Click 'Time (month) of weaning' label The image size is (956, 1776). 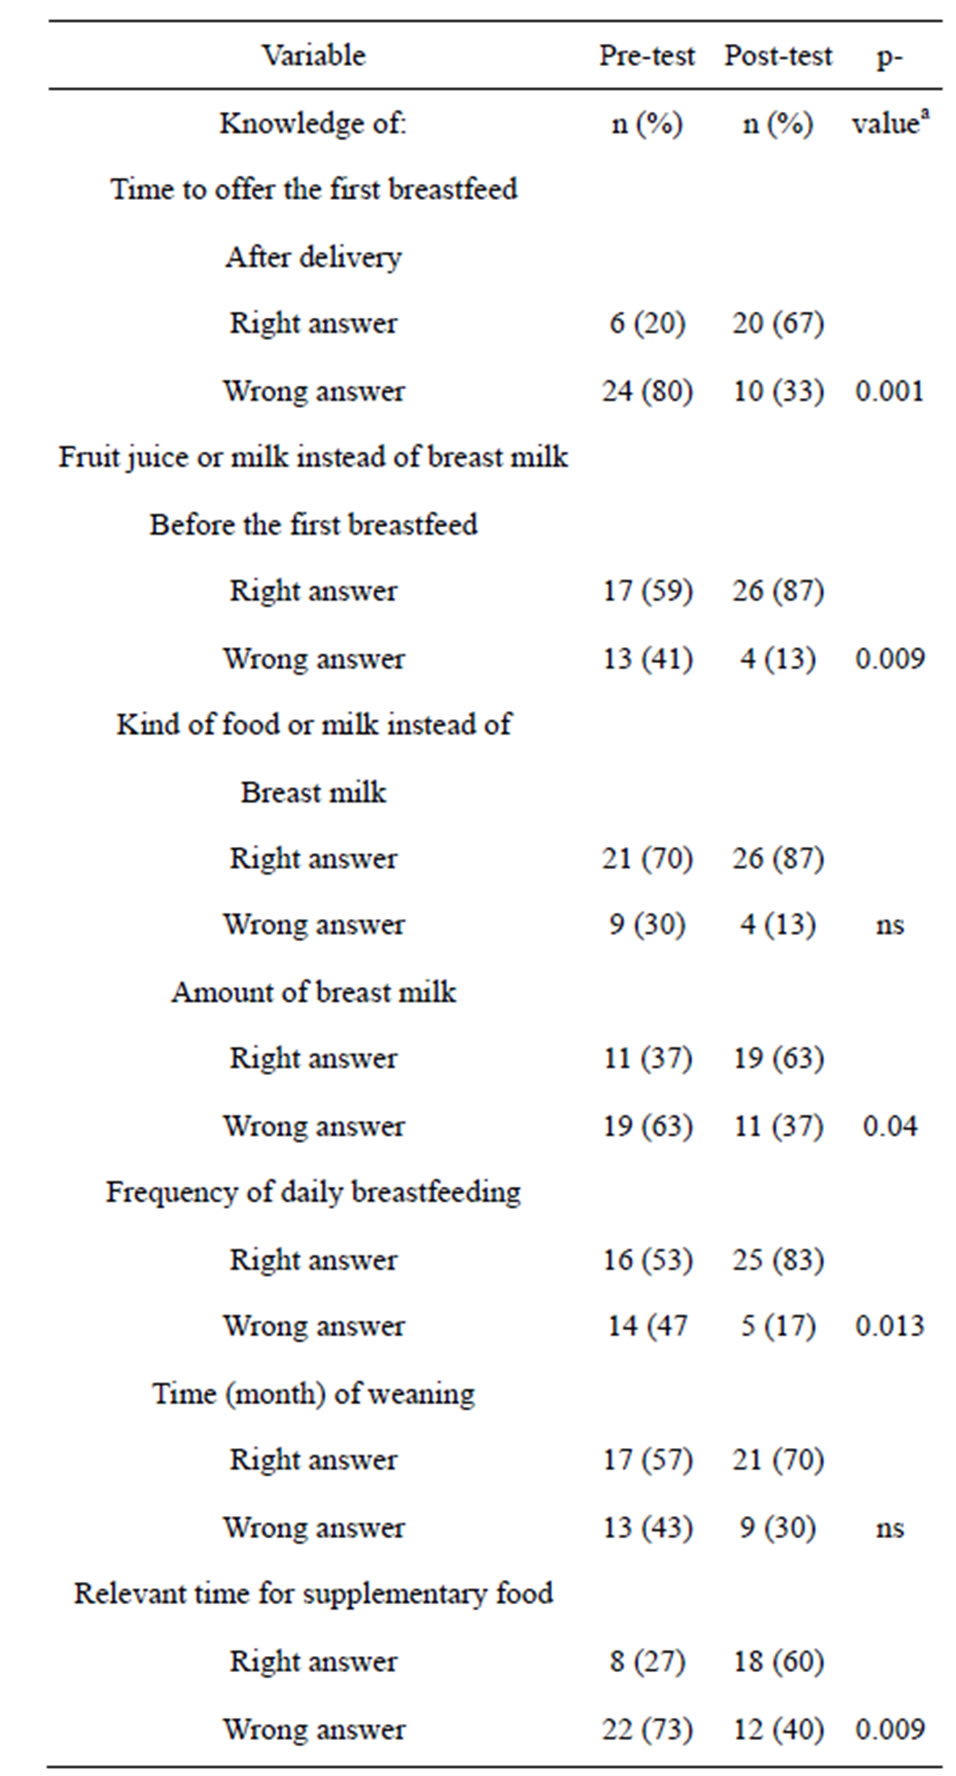coord(313,1393)
